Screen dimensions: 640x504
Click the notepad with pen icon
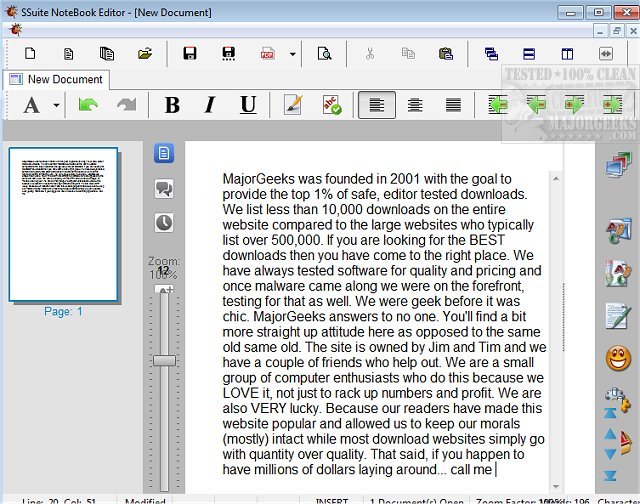(619, 316)
